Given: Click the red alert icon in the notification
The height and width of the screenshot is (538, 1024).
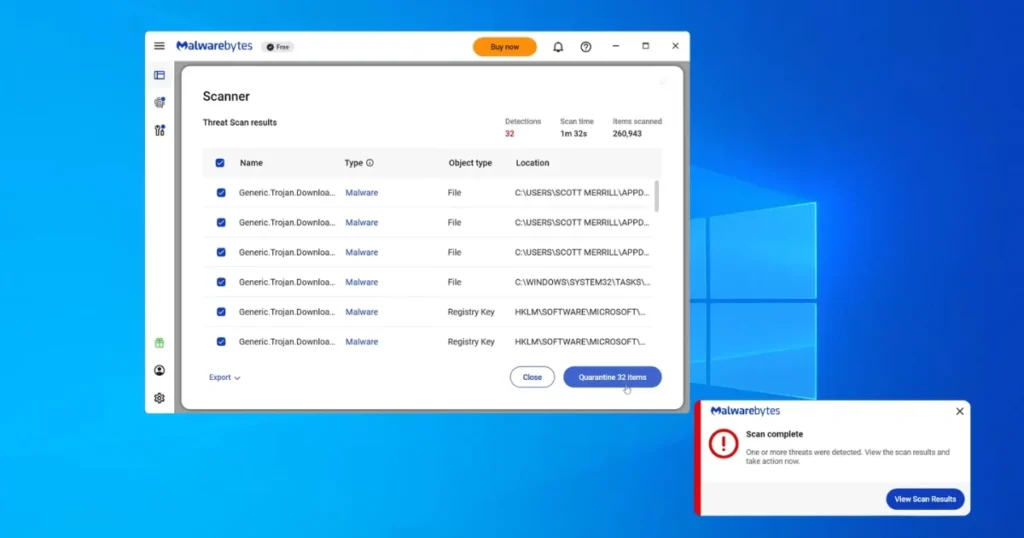Looking at the screenshot, I should 724,444.
